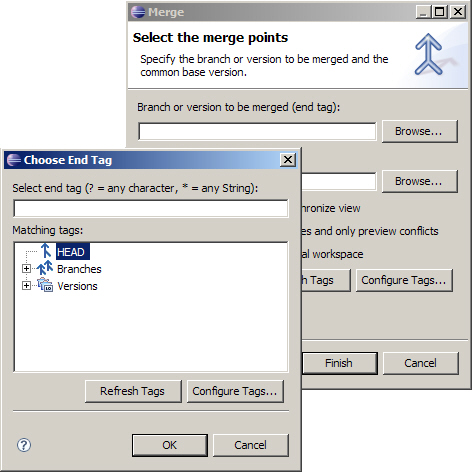
Task: Confirm selection with OK button
Action: coord(170,445)
